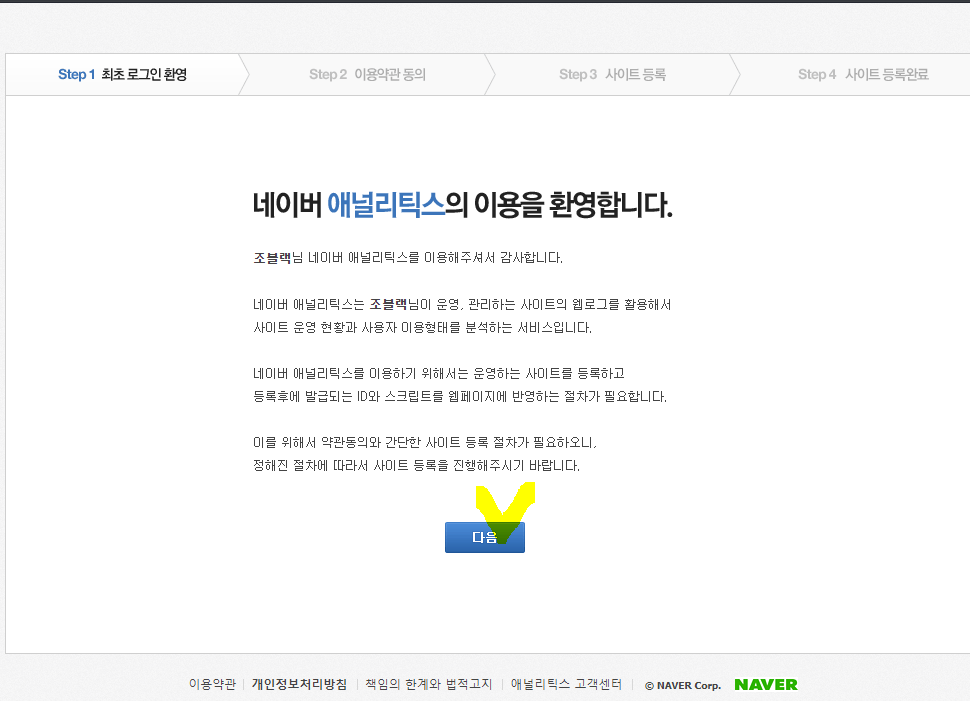
Task: Select the Step 2 이용약관 동의 tab
Action: [367, 74]
